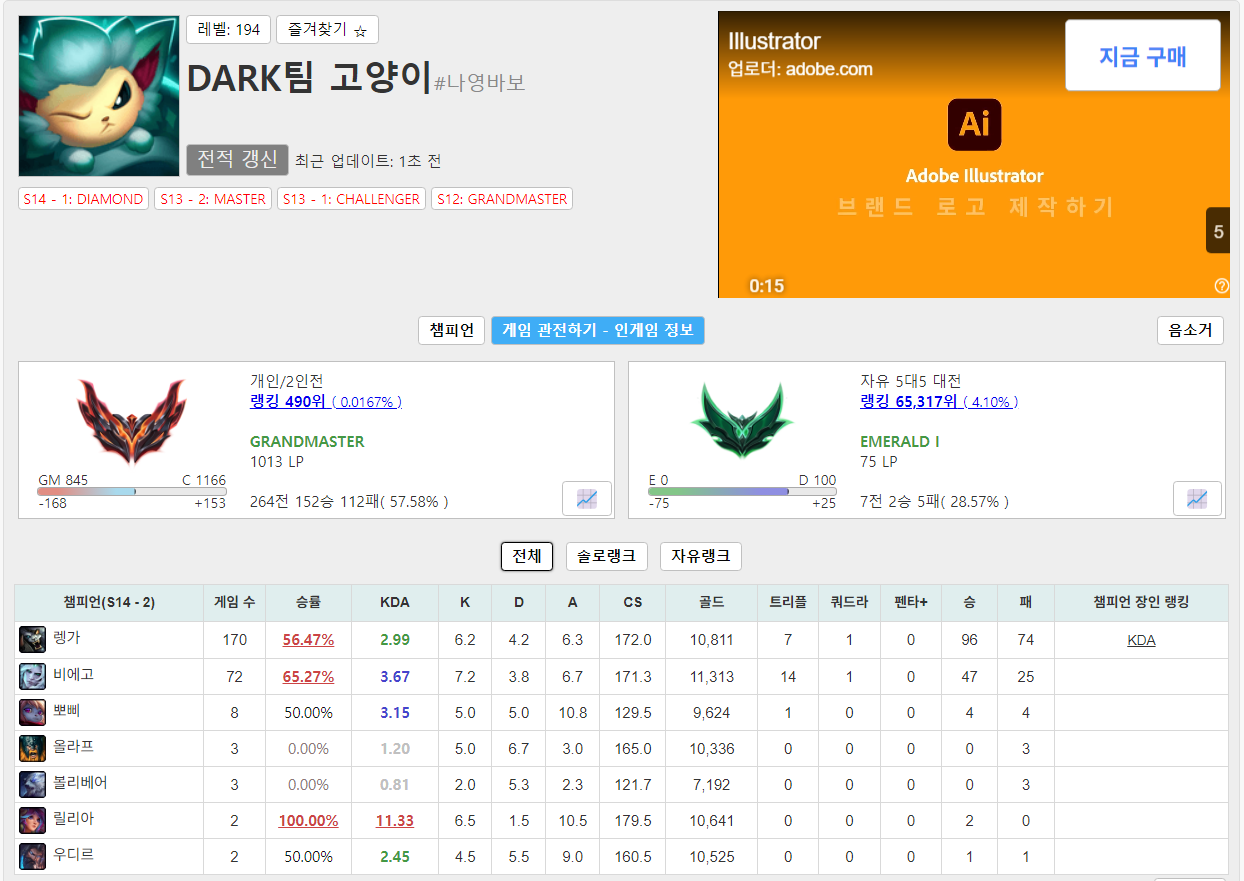
Task: Click the 비에고 champion name
Action: (x=73, y=674)
